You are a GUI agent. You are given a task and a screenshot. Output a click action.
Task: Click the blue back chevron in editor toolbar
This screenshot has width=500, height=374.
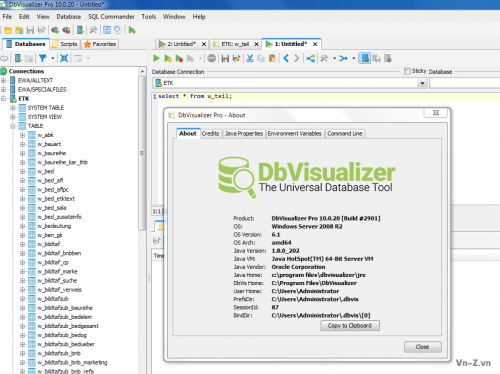click(286, 58)
